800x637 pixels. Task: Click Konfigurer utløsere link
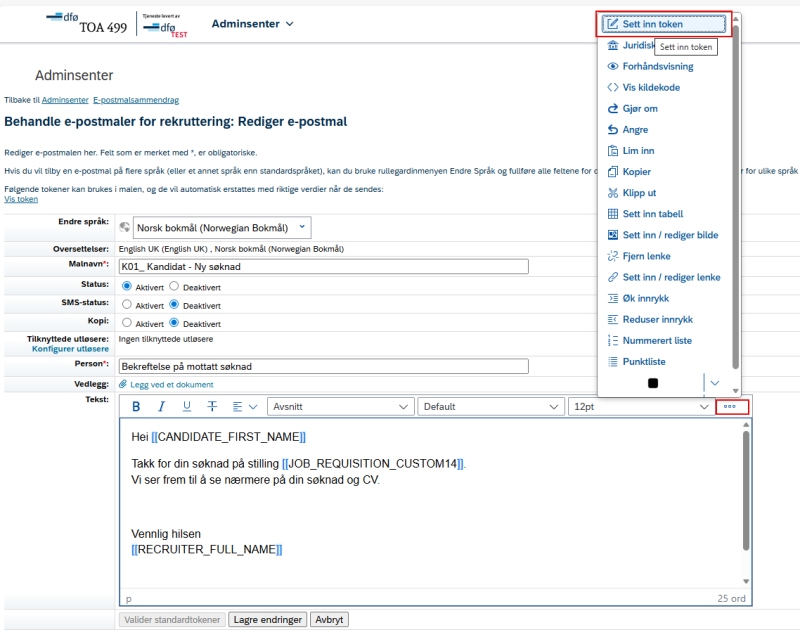point(70,349)
